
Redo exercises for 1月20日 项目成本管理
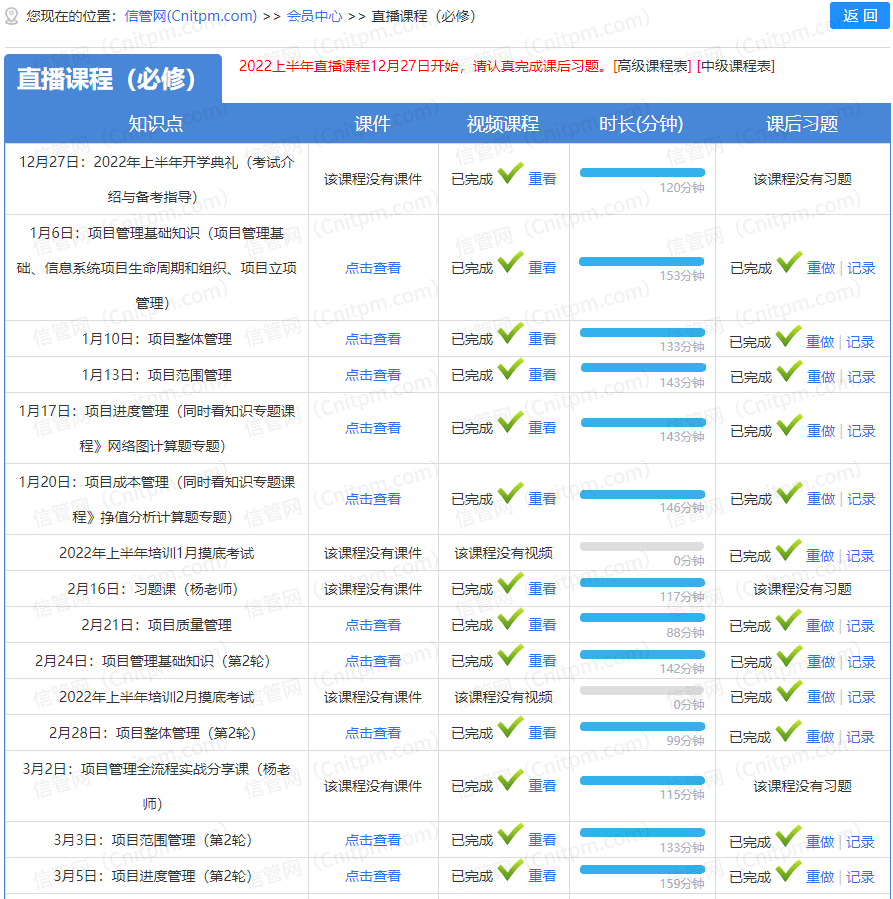pyautogui.click(x=820, y=499)
